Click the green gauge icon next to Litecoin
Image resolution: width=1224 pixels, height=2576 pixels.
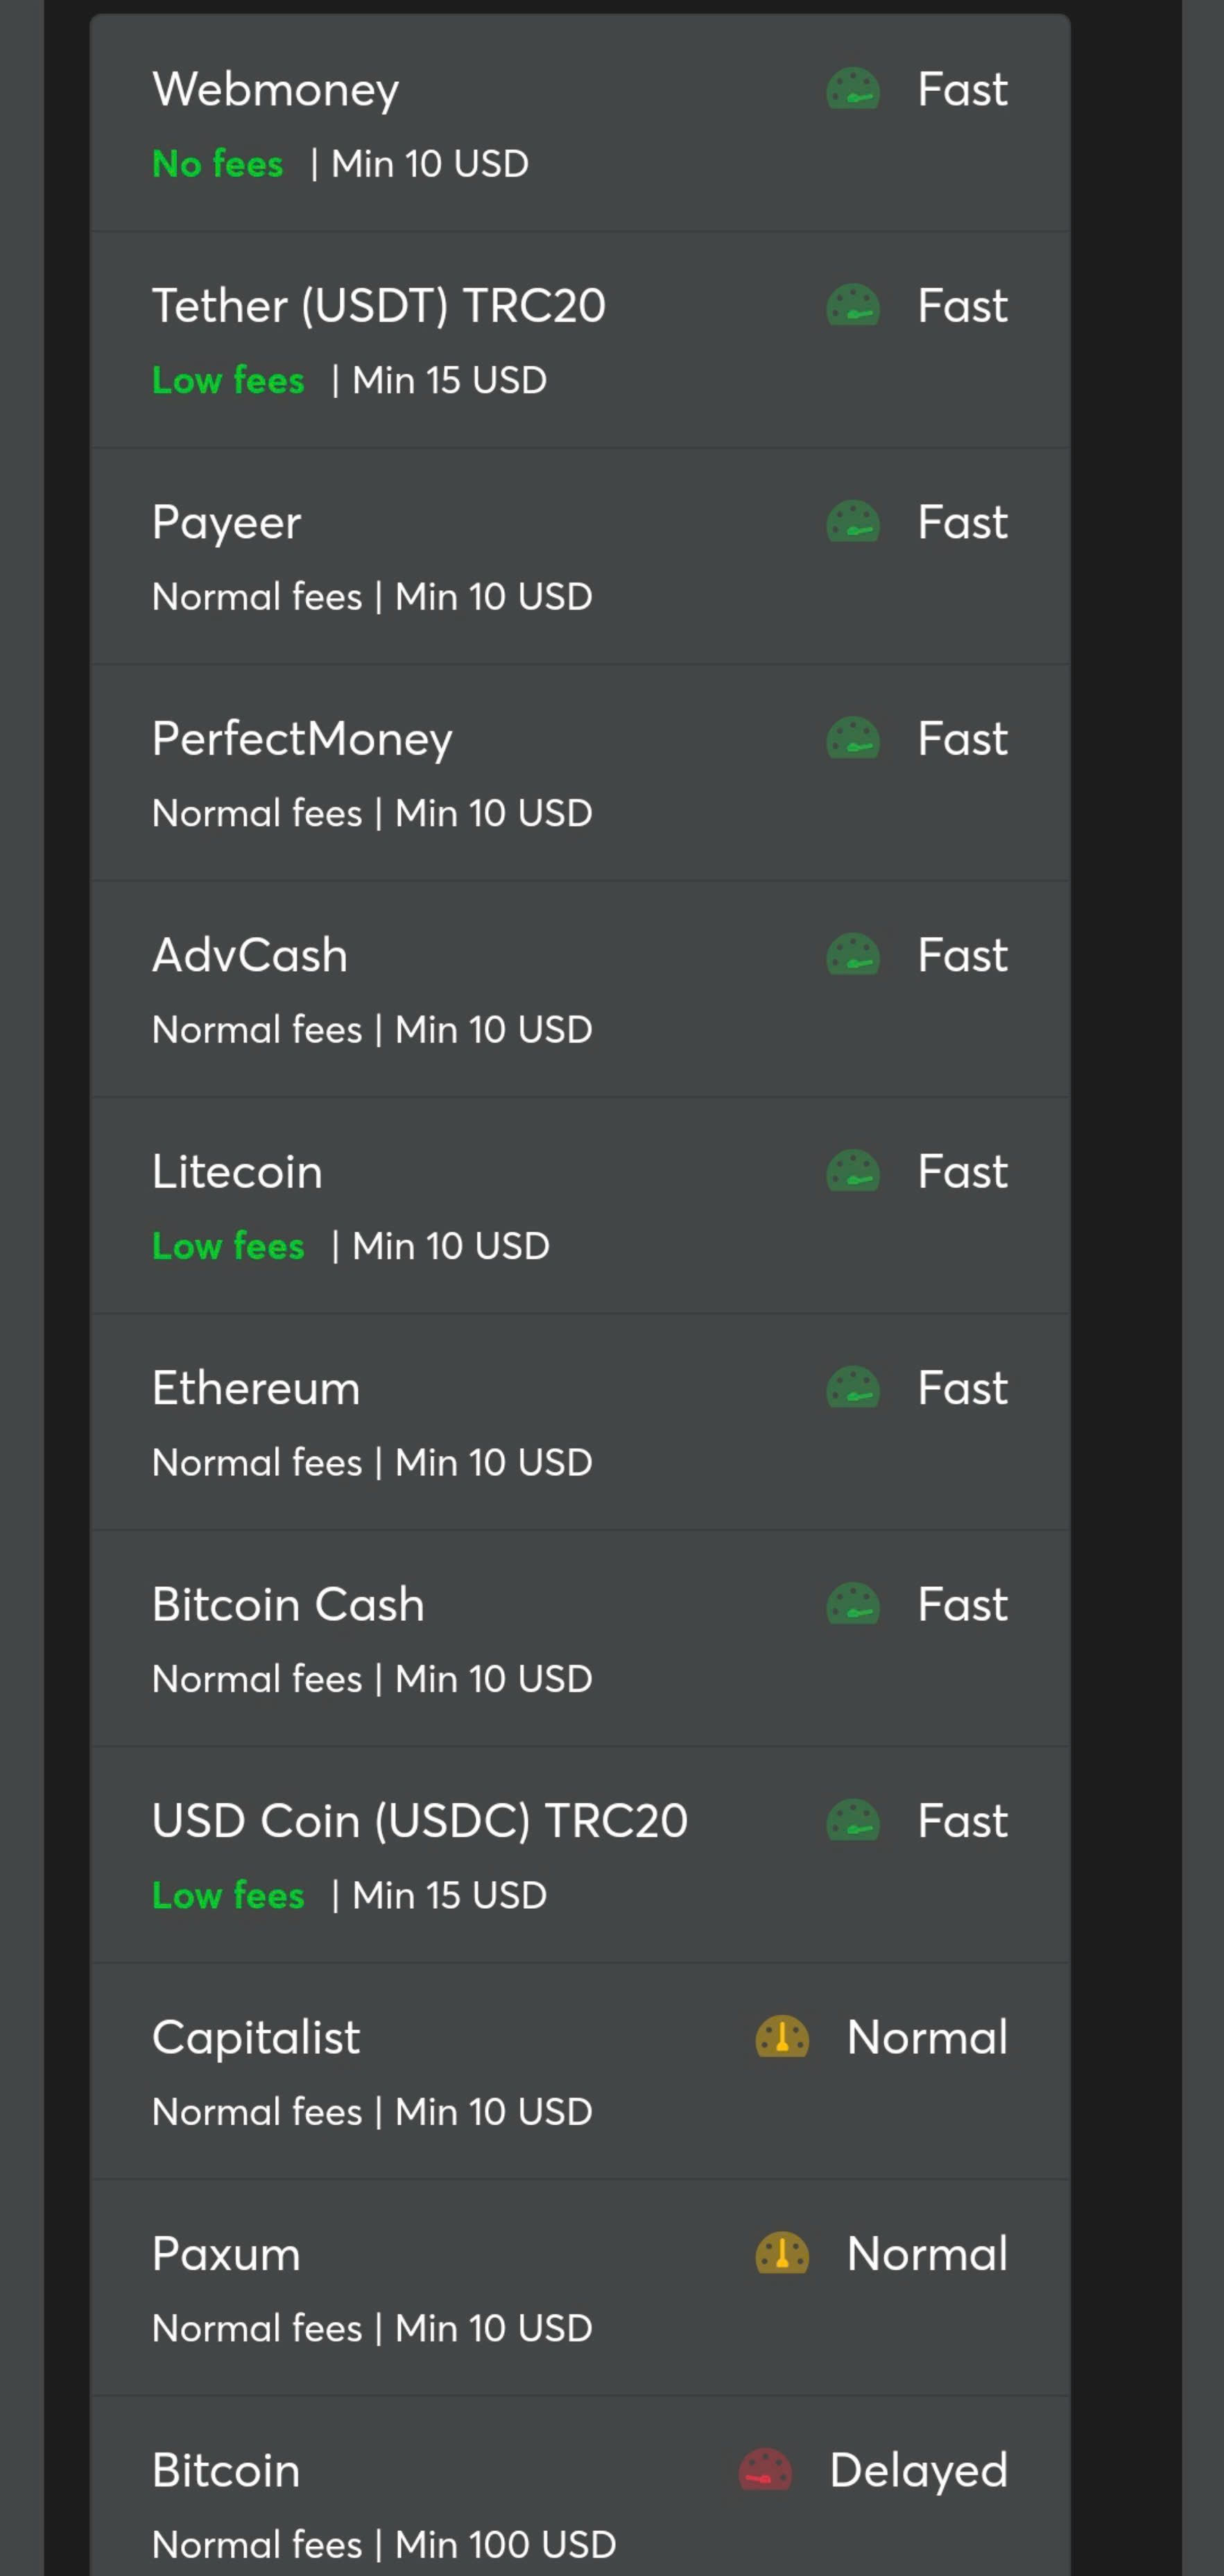coord(853,1172)
